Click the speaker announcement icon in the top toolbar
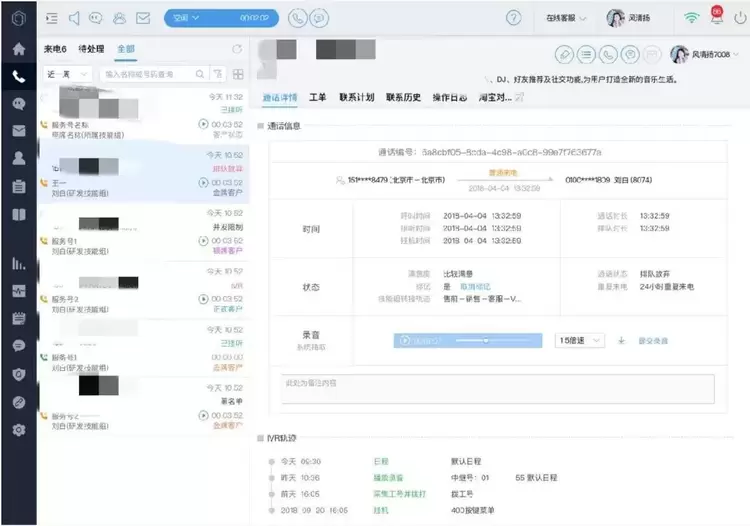Screen dimensions: 750x526 coord(73,18)
